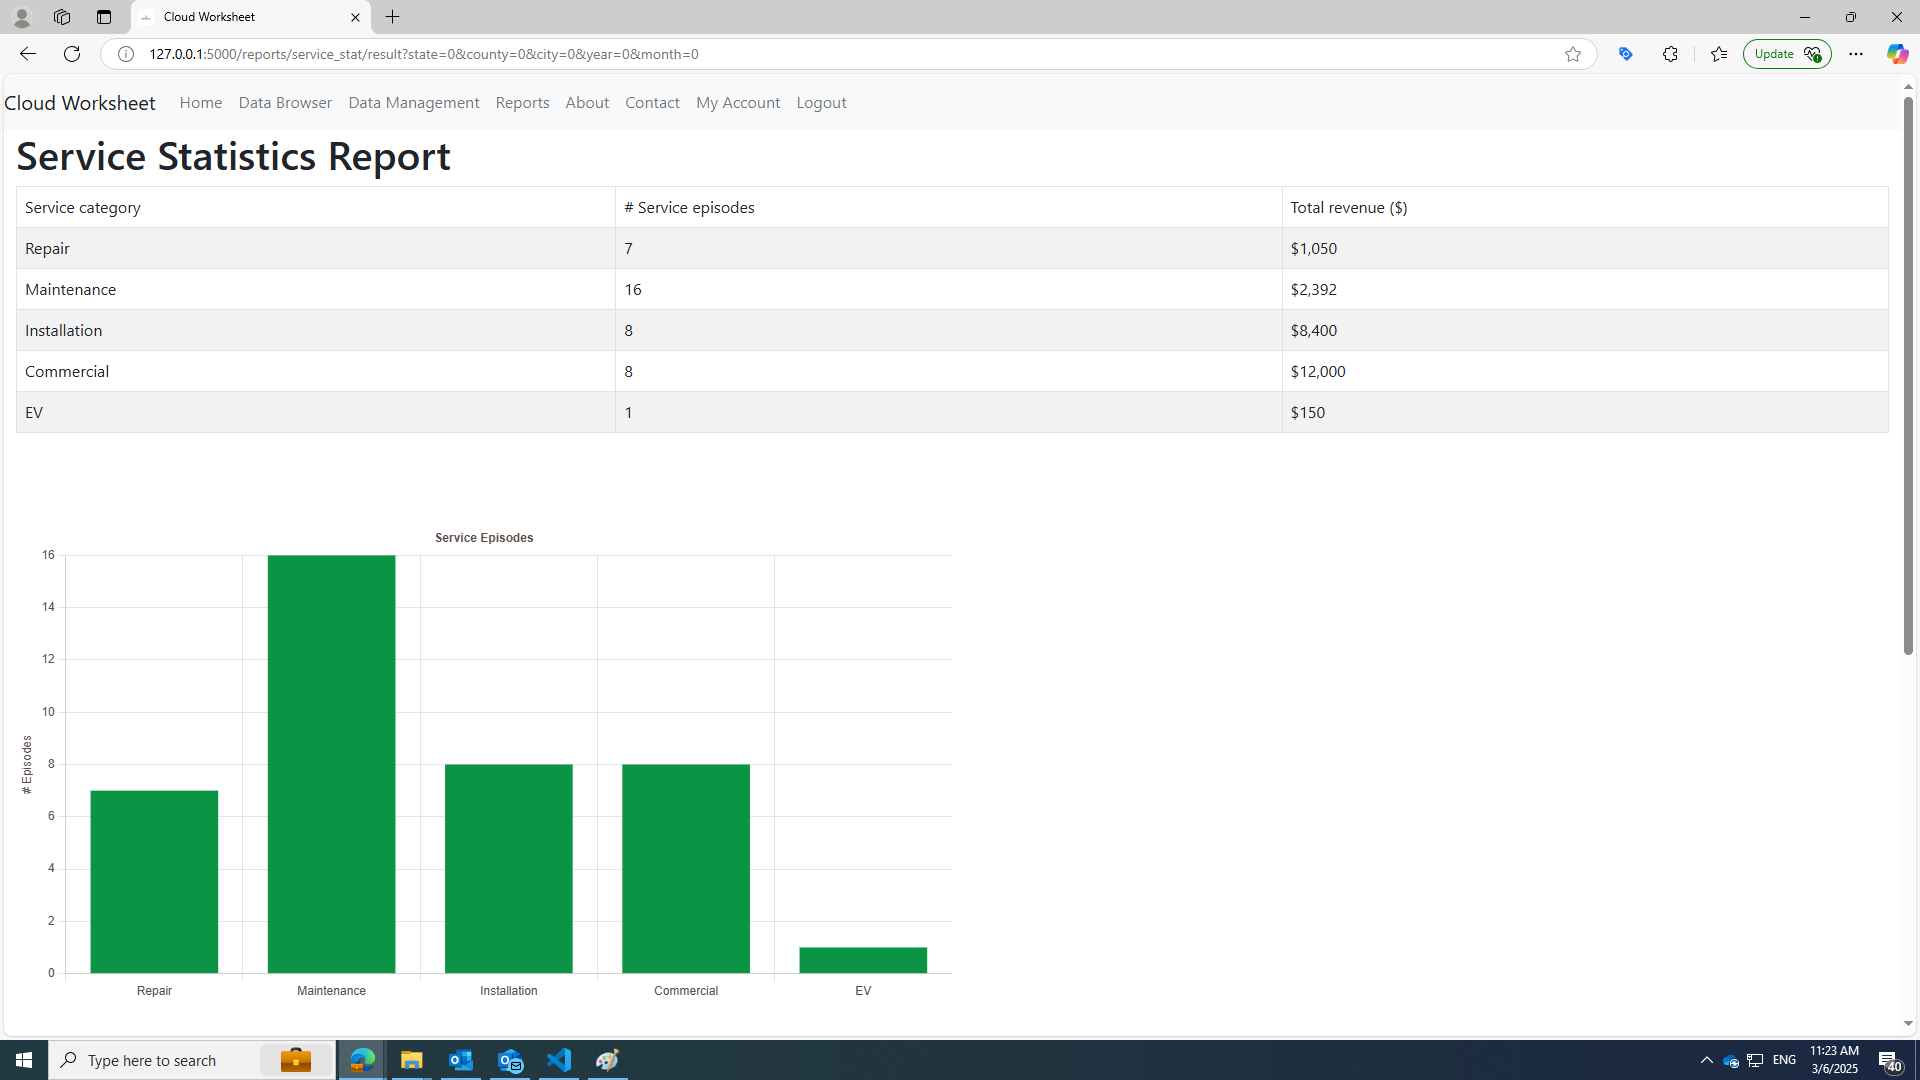Viewport: 1920px width, 1080px height.
Task: Click the Commercial row category cell
Action: coord(316,371)
